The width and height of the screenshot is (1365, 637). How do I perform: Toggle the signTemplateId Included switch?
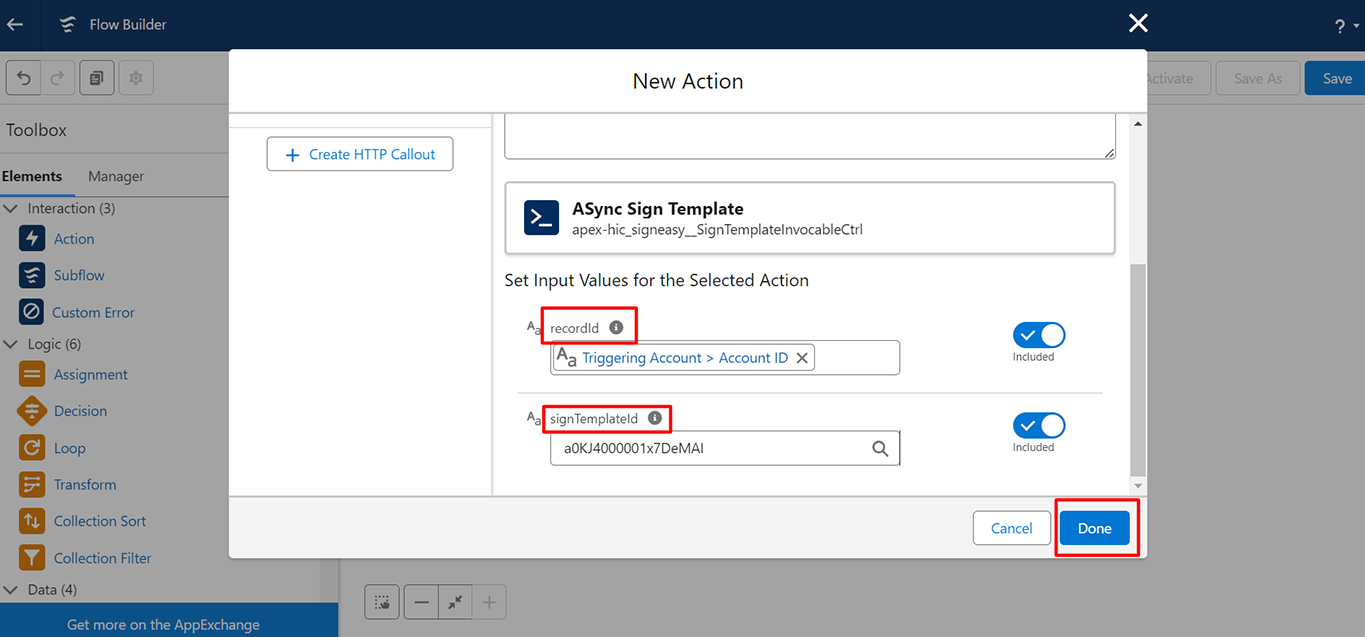[1039, 426]
